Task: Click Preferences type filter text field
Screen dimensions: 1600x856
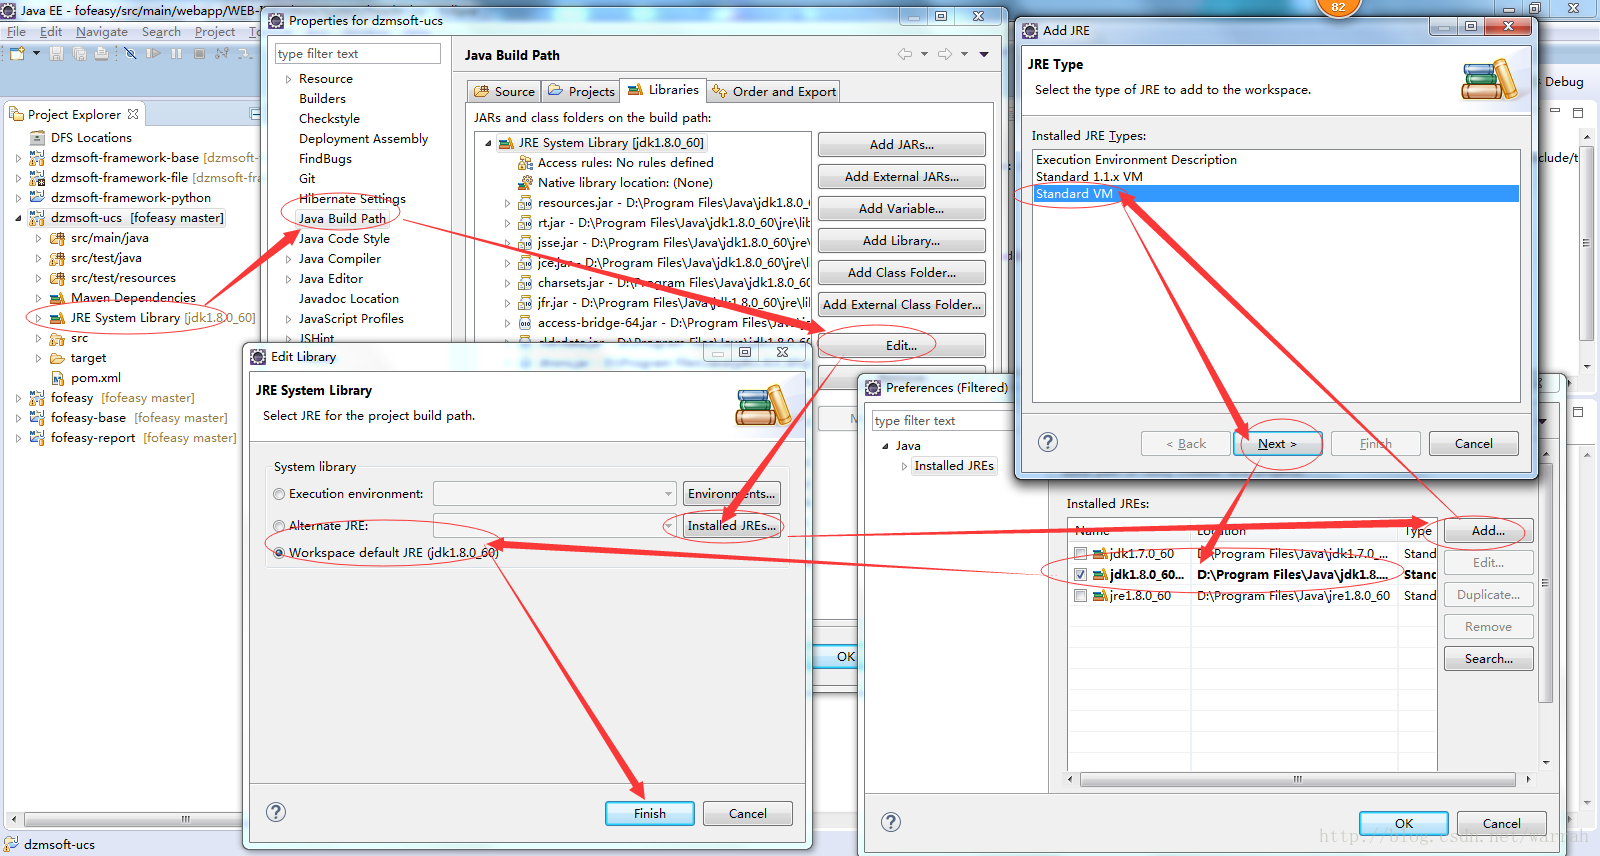Action: coord(943,420)
